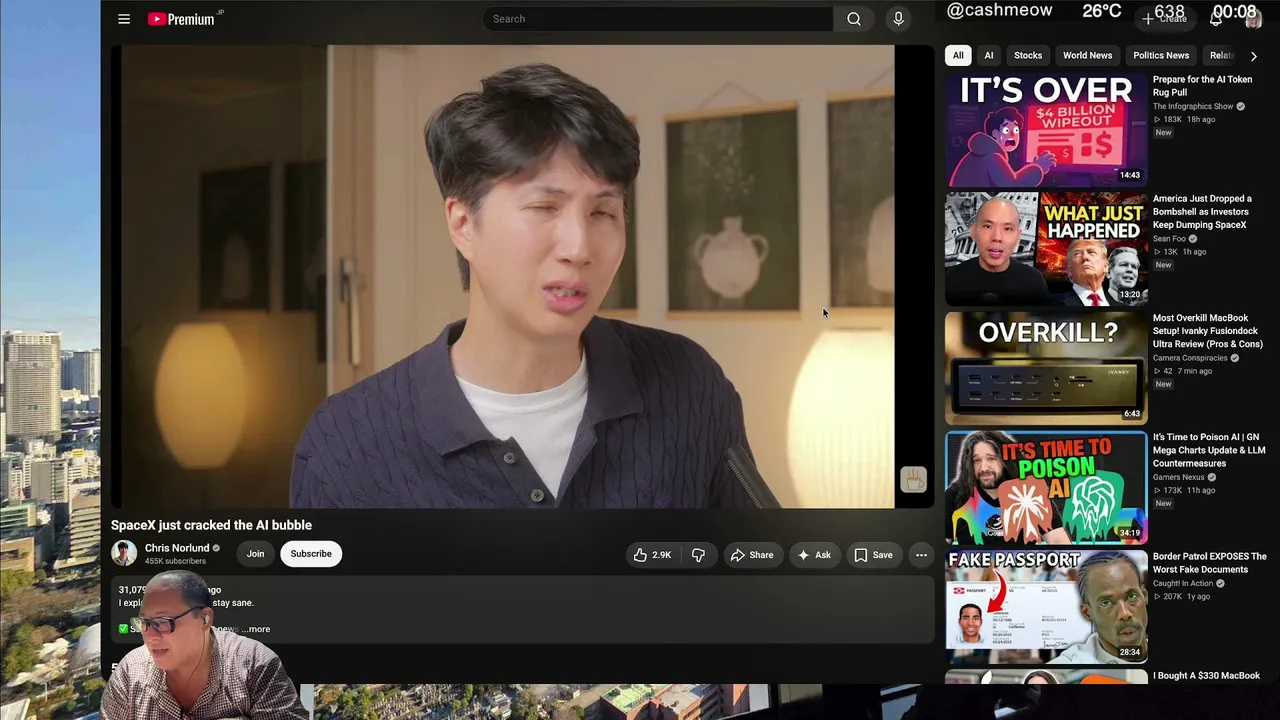Image resolution: width=1280 pixels, height=720 pixels.
Task: Share the video using the Share button
Action: 751,555
